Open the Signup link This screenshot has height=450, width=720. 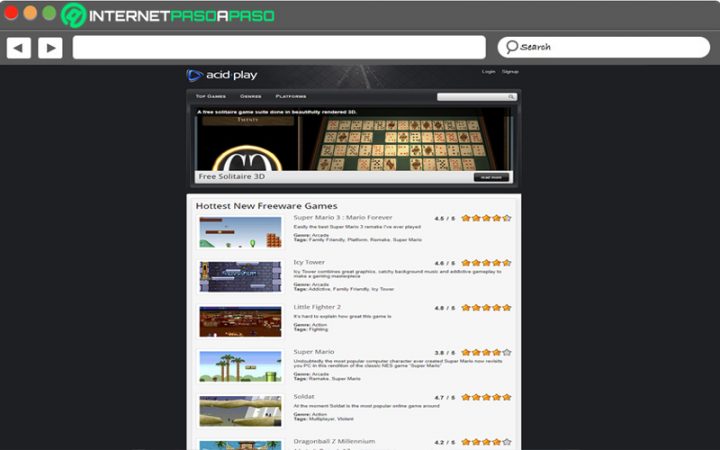coord(510,72)
